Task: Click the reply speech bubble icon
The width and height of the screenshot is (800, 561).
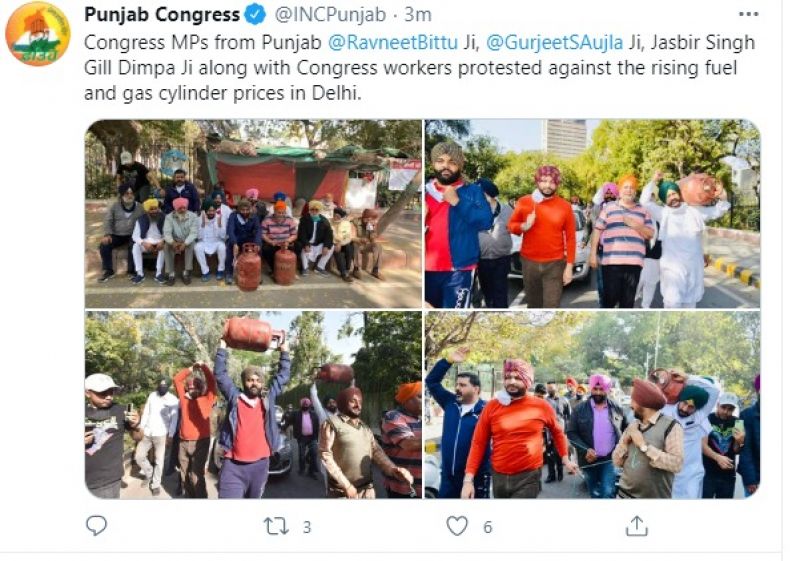Action: point(96,525)
